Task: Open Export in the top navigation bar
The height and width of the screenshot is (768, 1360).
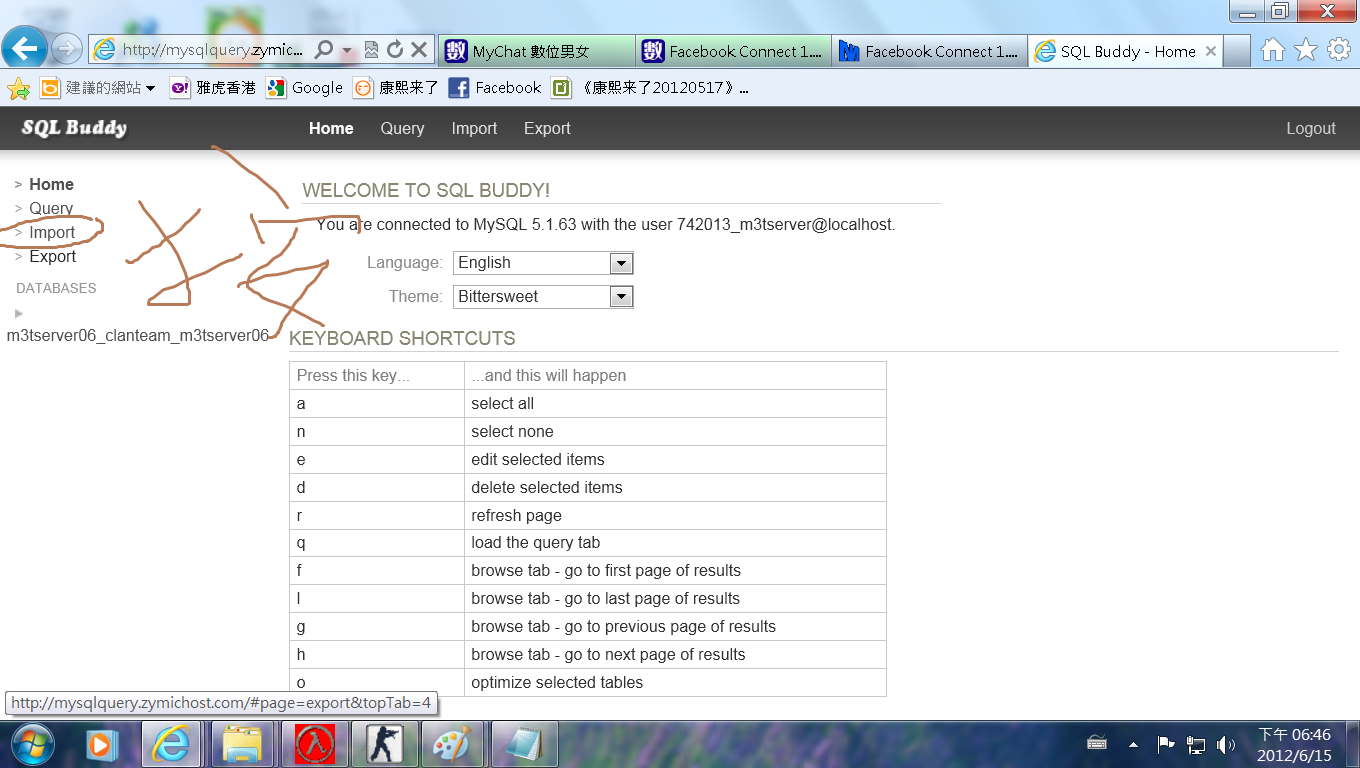Action: [547, 128]
